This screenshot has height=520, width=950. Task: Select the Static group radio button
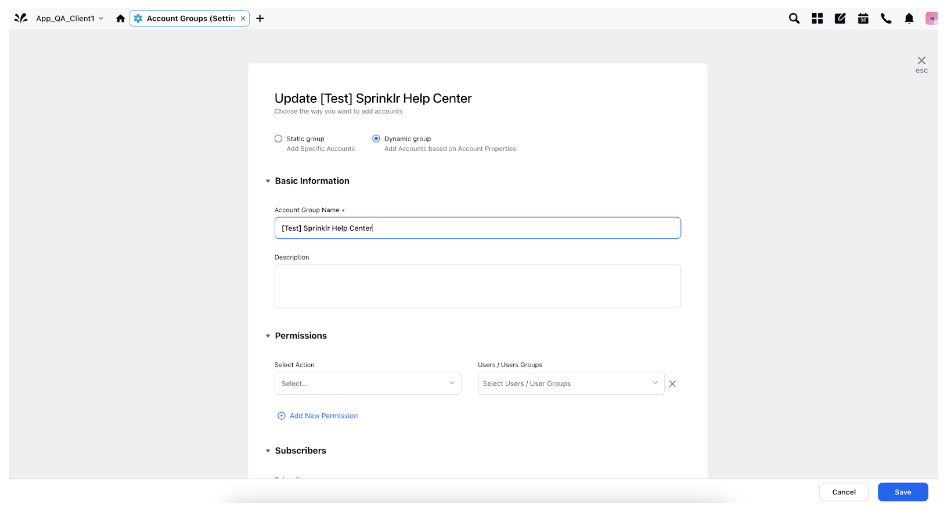(278, 139)
